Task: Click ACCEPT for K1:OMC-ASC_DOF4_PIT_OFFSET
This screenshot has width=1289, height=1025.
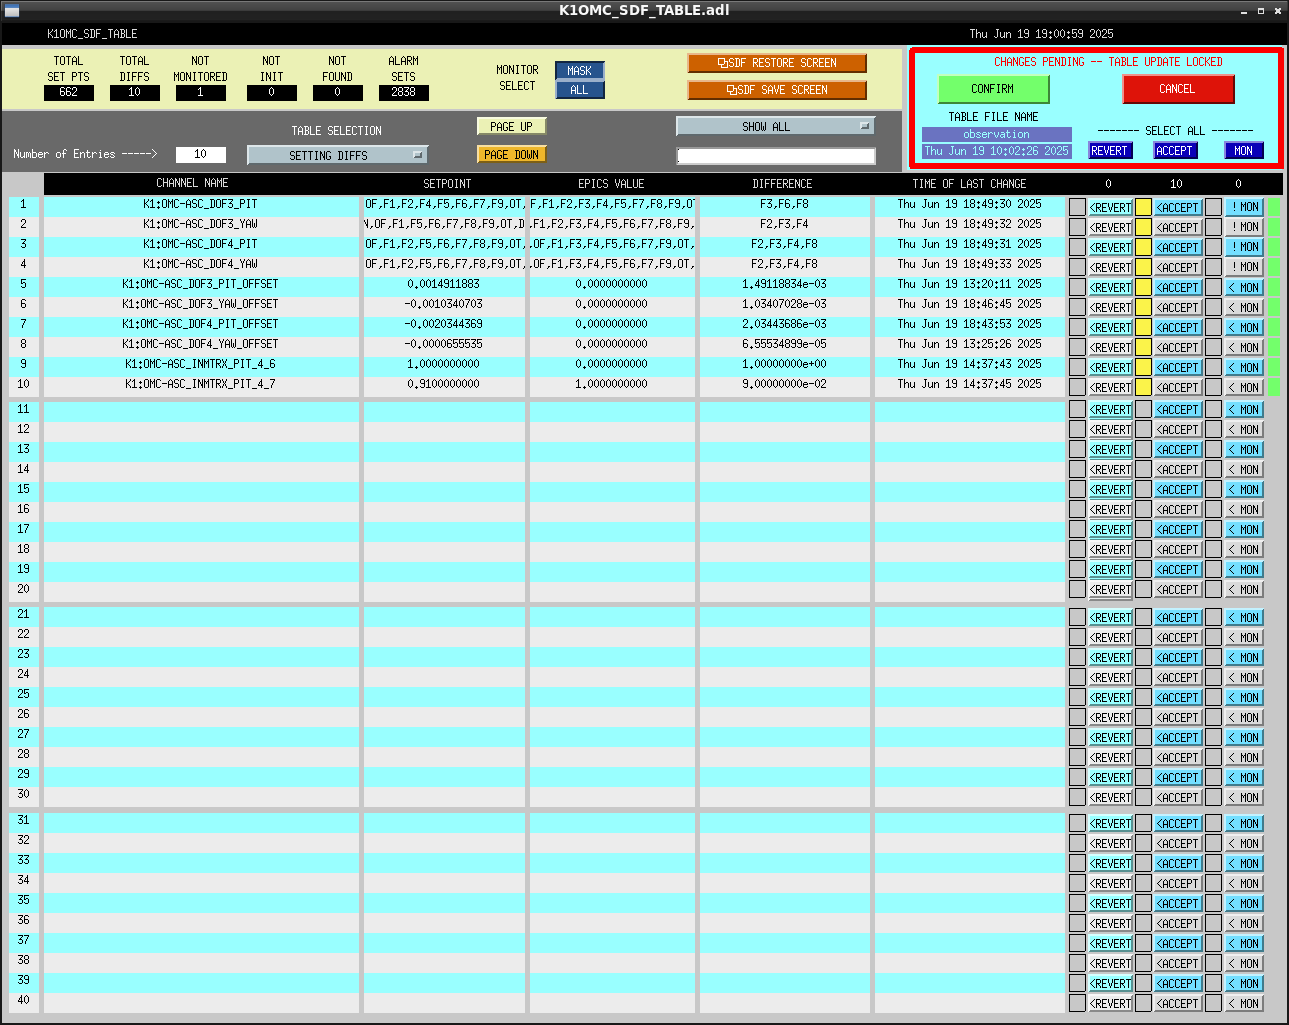Action: [1178, 327]
